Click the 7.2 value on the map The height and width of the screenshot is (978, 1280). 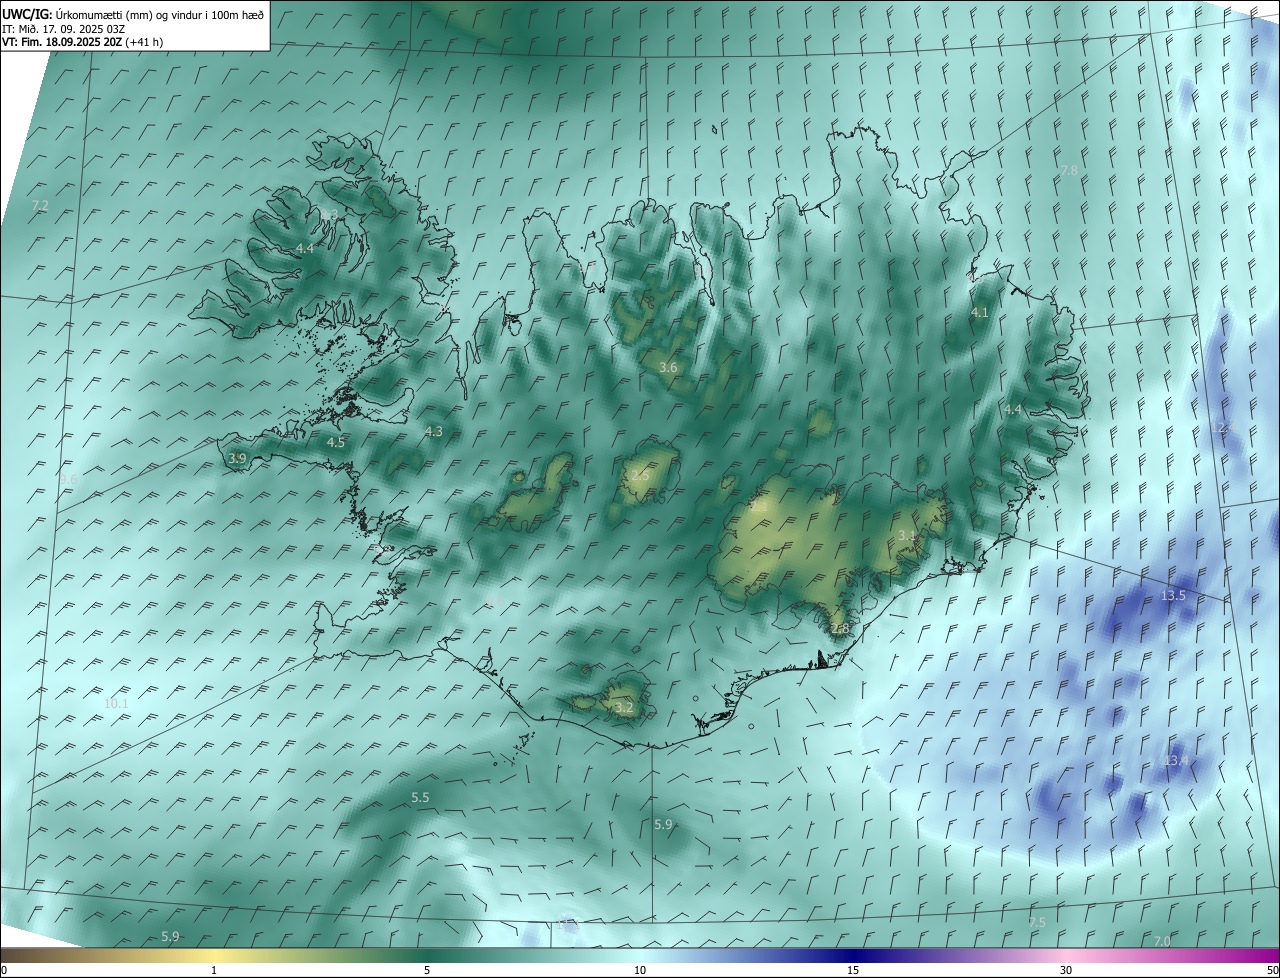[40, 205]
